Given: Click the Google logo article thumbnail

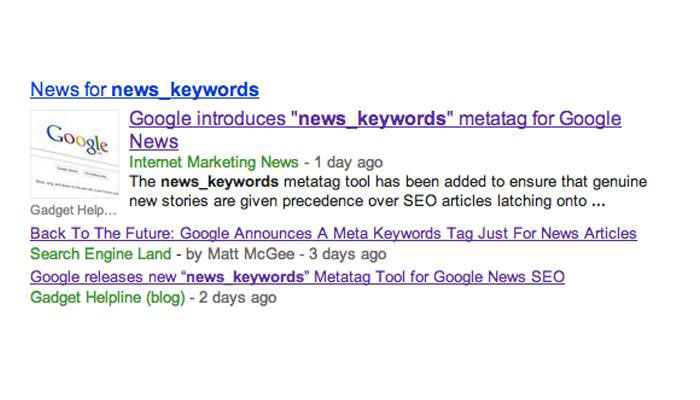Looking at the screenshot, I should [x=75, y=154].
